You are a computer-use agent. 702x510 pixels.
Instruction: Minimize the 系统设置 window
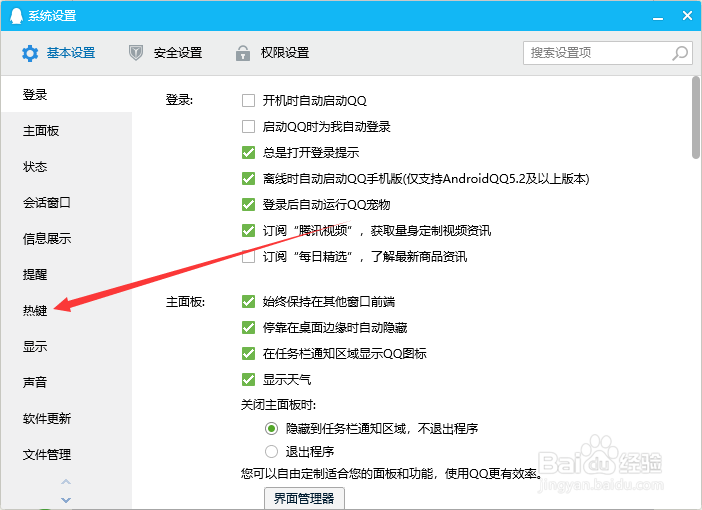click(658, 17)
